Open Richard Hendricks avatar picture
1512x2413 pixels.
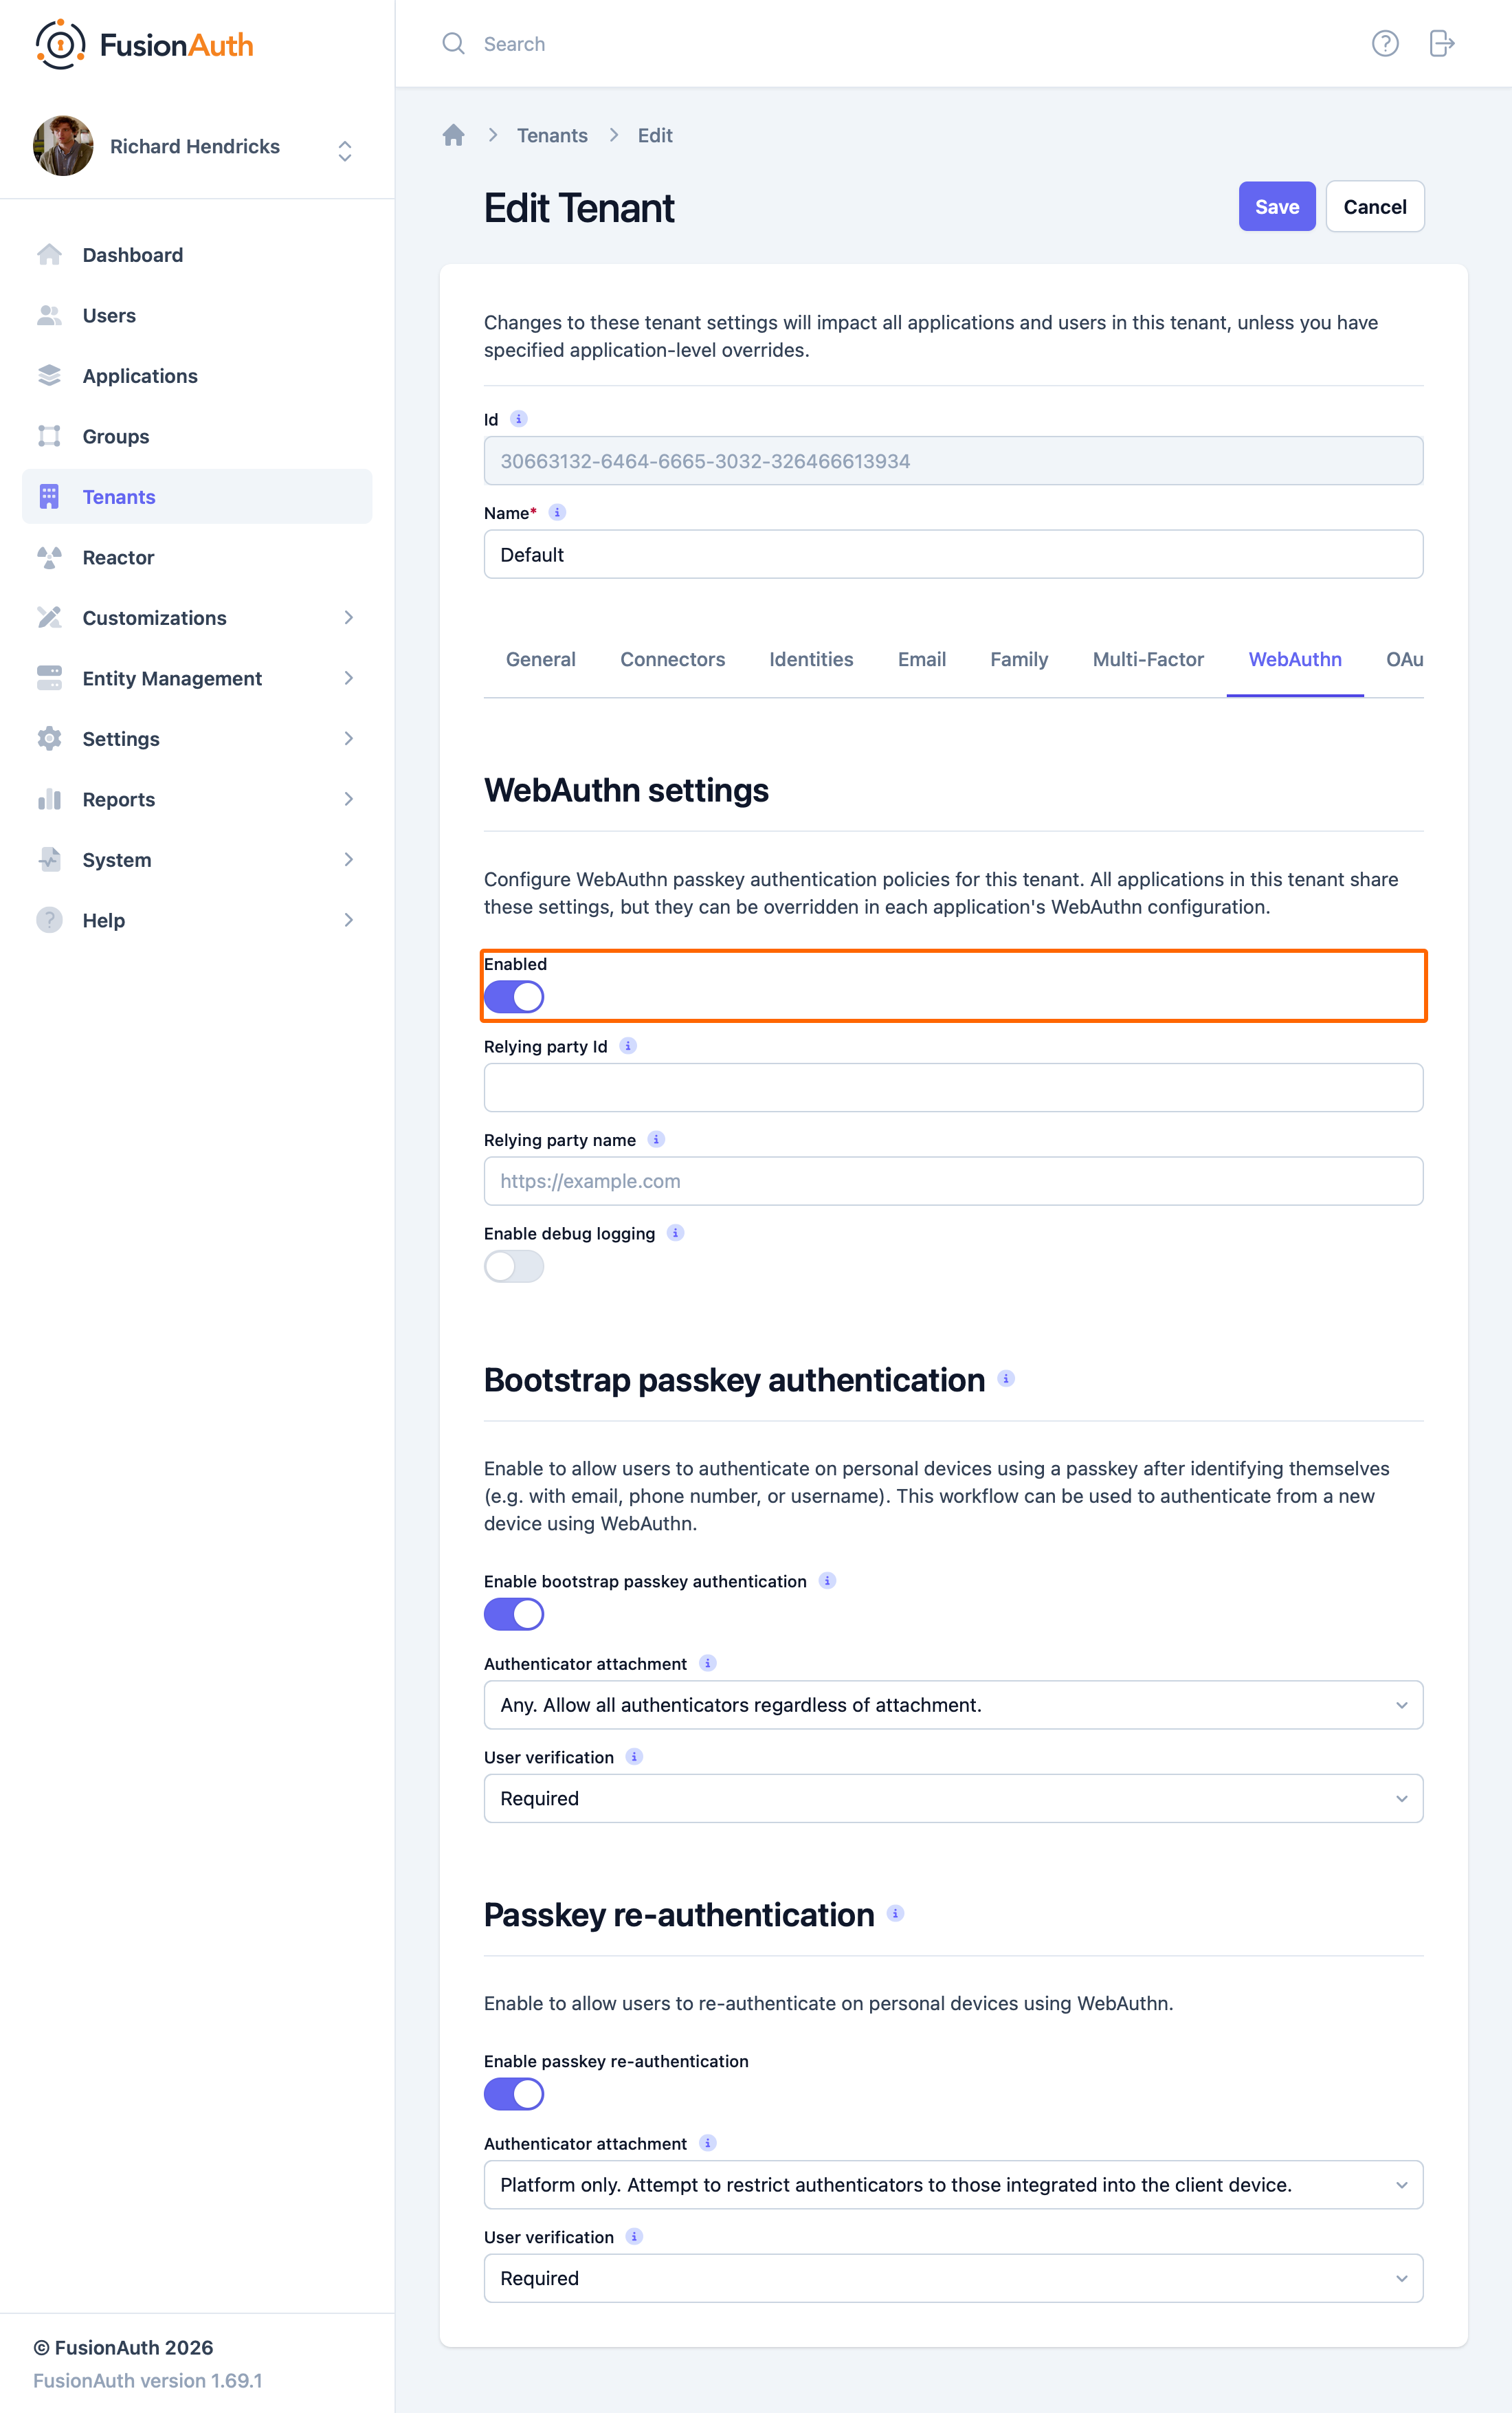63,146
